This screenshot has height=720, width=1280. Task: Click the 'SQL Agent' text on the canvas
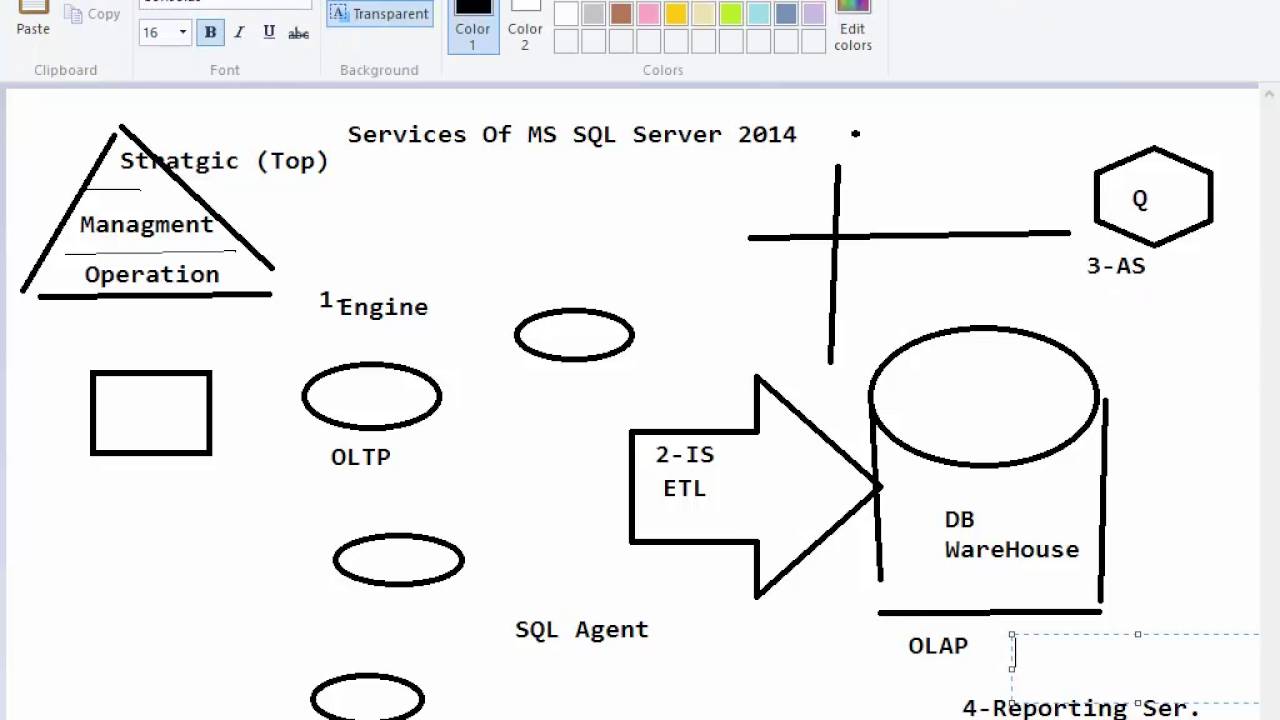(582, 630)
